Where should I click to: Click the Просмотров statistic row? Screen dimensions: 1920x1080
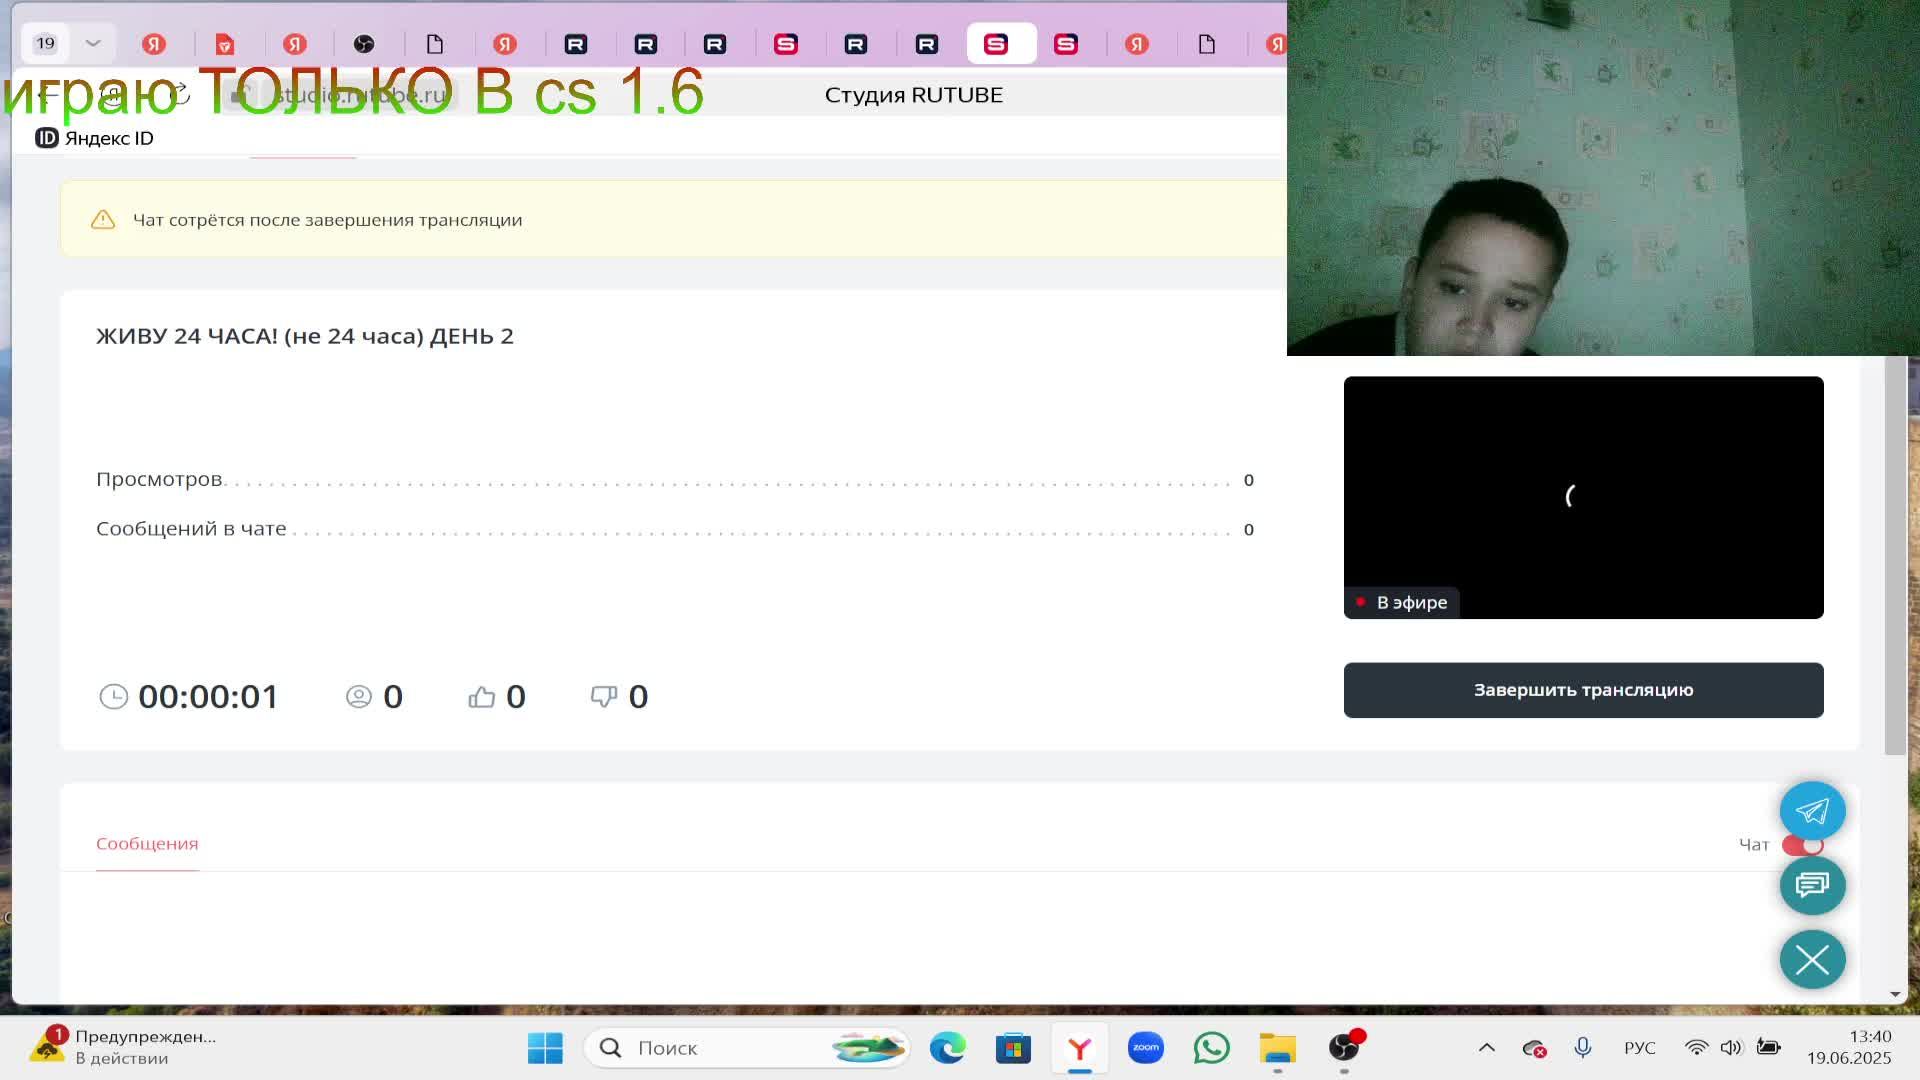(675, 480)
